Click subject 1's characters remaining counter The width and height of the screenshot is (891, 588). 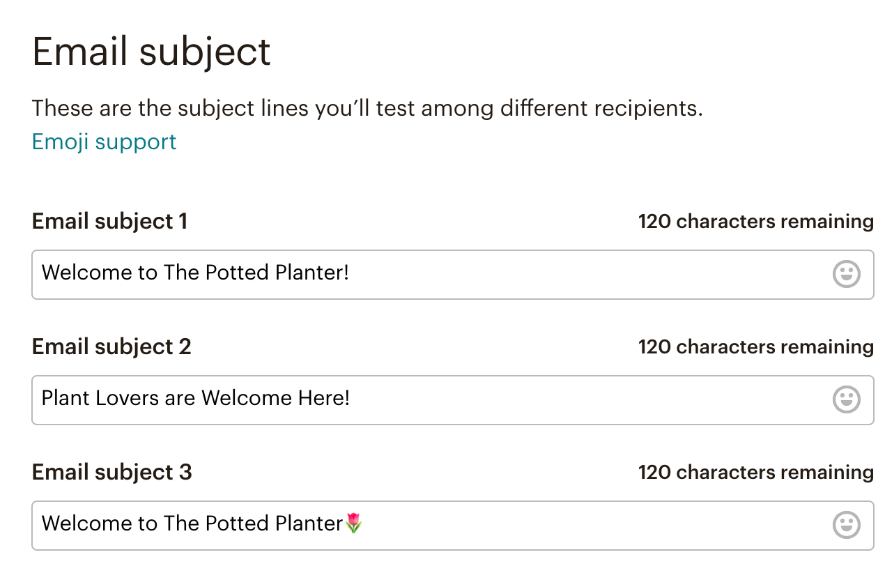(755, 221)
